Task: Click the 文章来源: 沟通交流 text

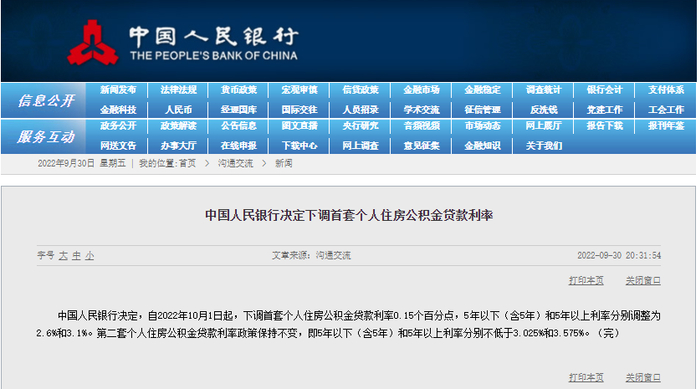Action: [312, 255]
